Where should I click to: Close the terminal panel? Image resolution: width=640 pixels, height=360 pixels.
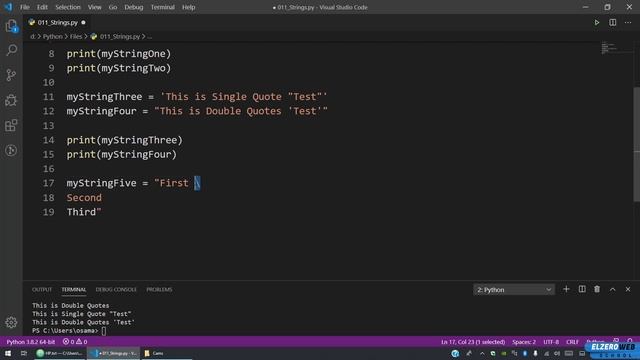click(x=628, y=289)
